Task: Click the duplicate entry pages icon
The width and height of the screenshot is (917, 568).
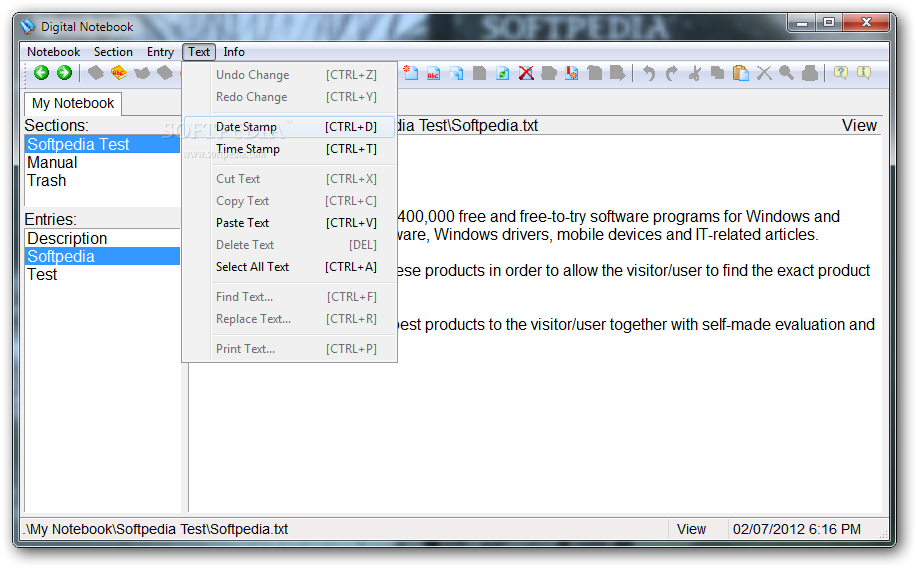Action: pos(457,73)
